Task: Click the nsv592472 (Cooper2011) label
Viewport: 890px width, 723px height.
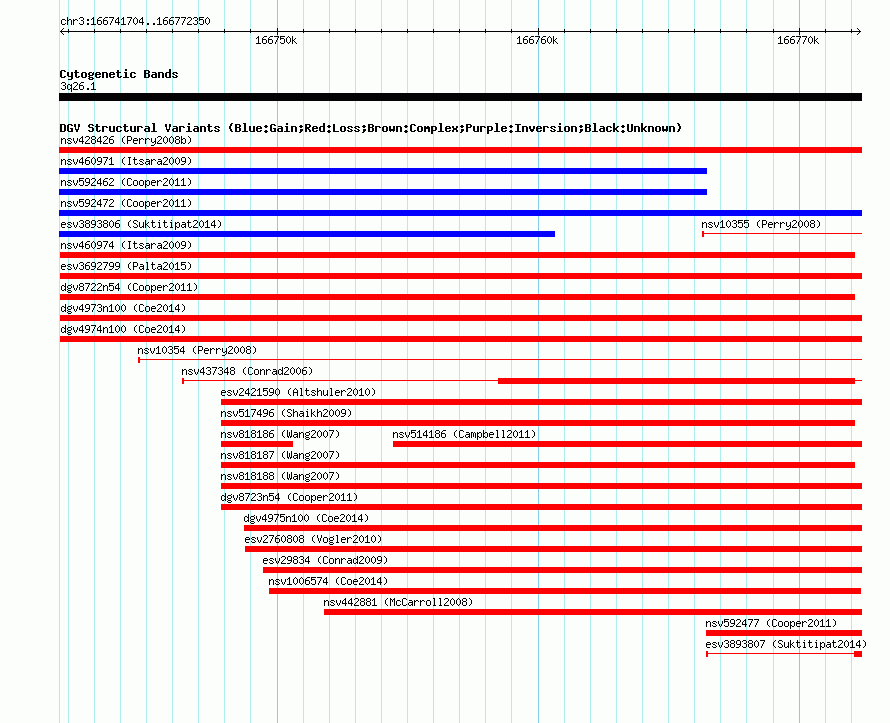Action: (126, 203)
